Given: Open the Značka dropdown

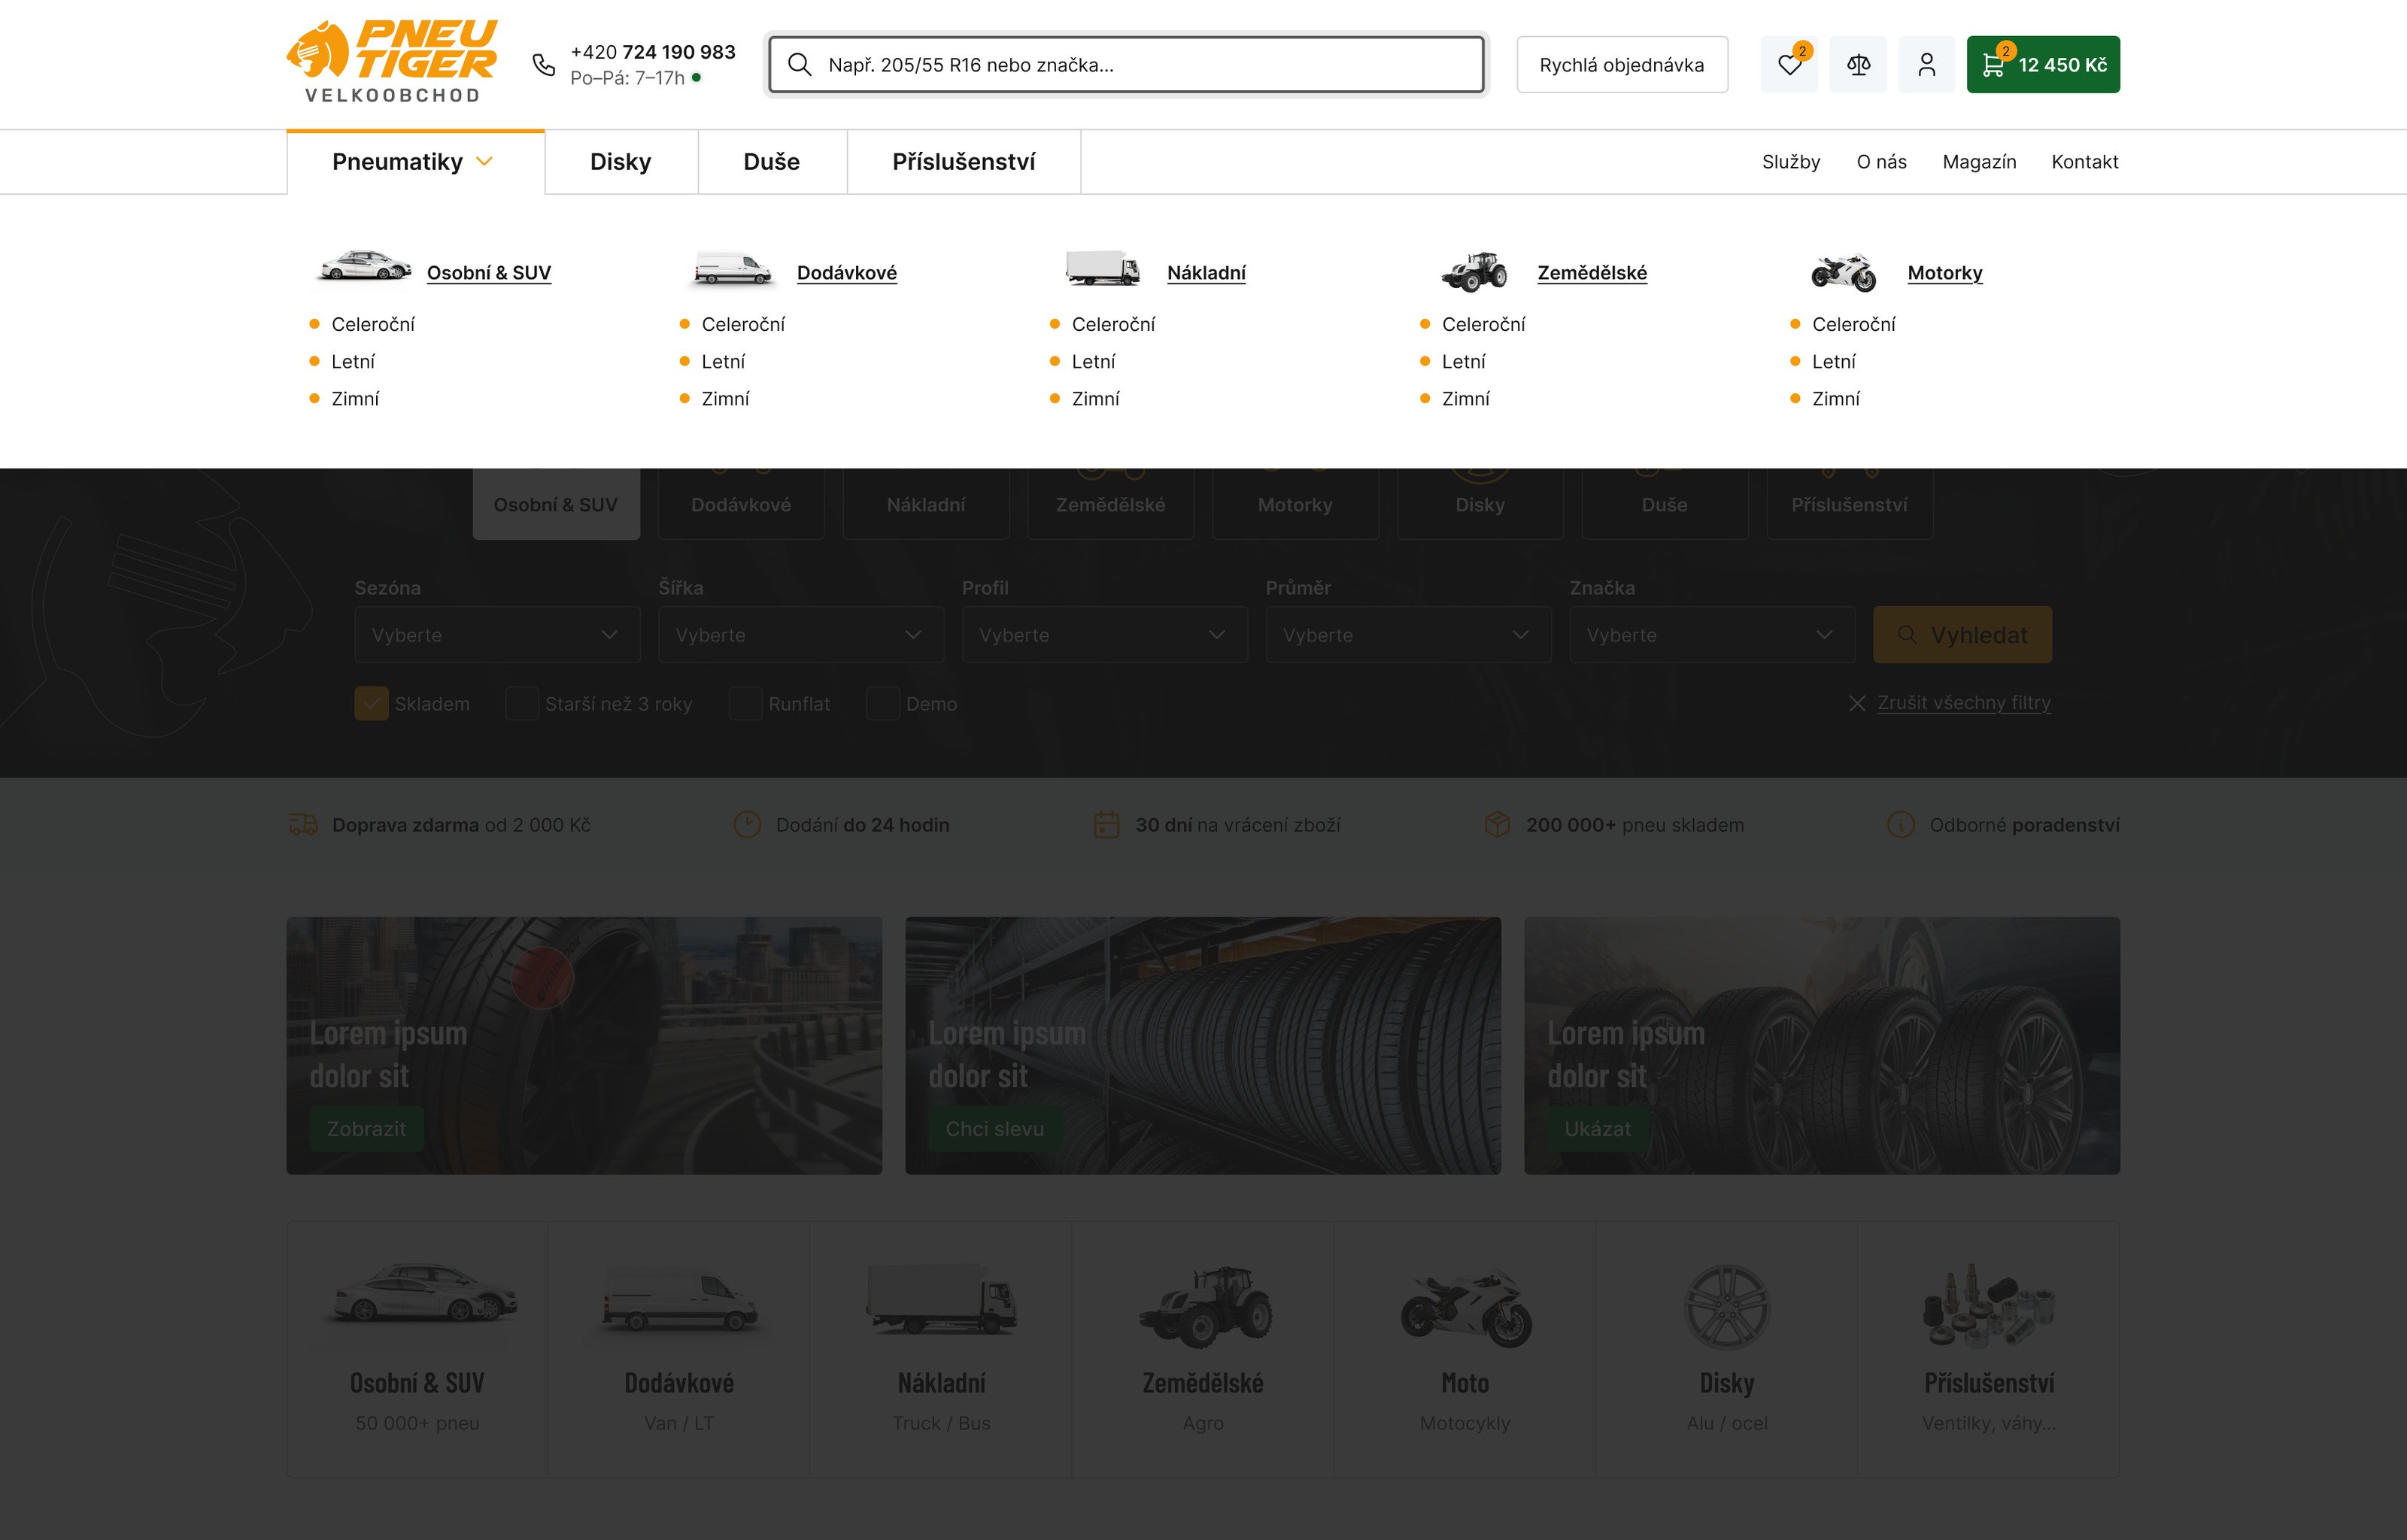Looking at the screenshot, I should [x=1712, y=635].
